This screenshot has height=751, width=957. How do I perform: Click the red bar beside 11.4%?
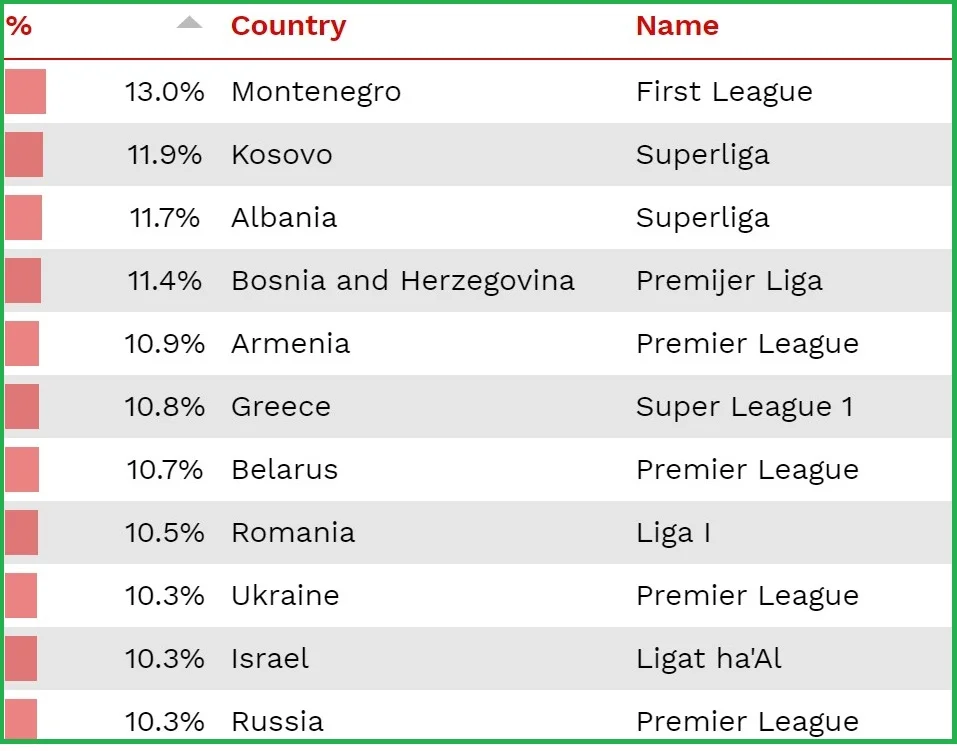click(x=23, y=281)
